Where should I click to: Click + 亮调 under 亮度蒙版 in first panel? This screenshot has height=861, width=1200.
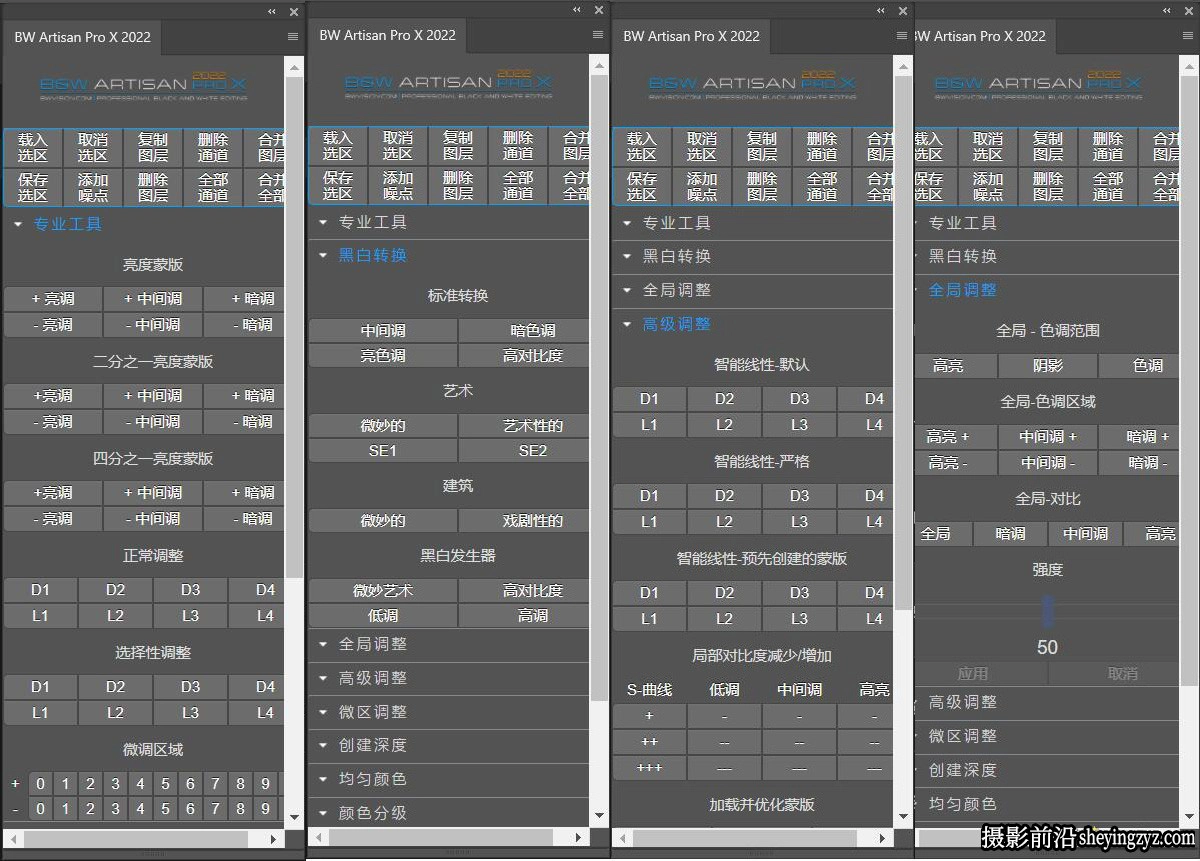[x=54, y=298]
